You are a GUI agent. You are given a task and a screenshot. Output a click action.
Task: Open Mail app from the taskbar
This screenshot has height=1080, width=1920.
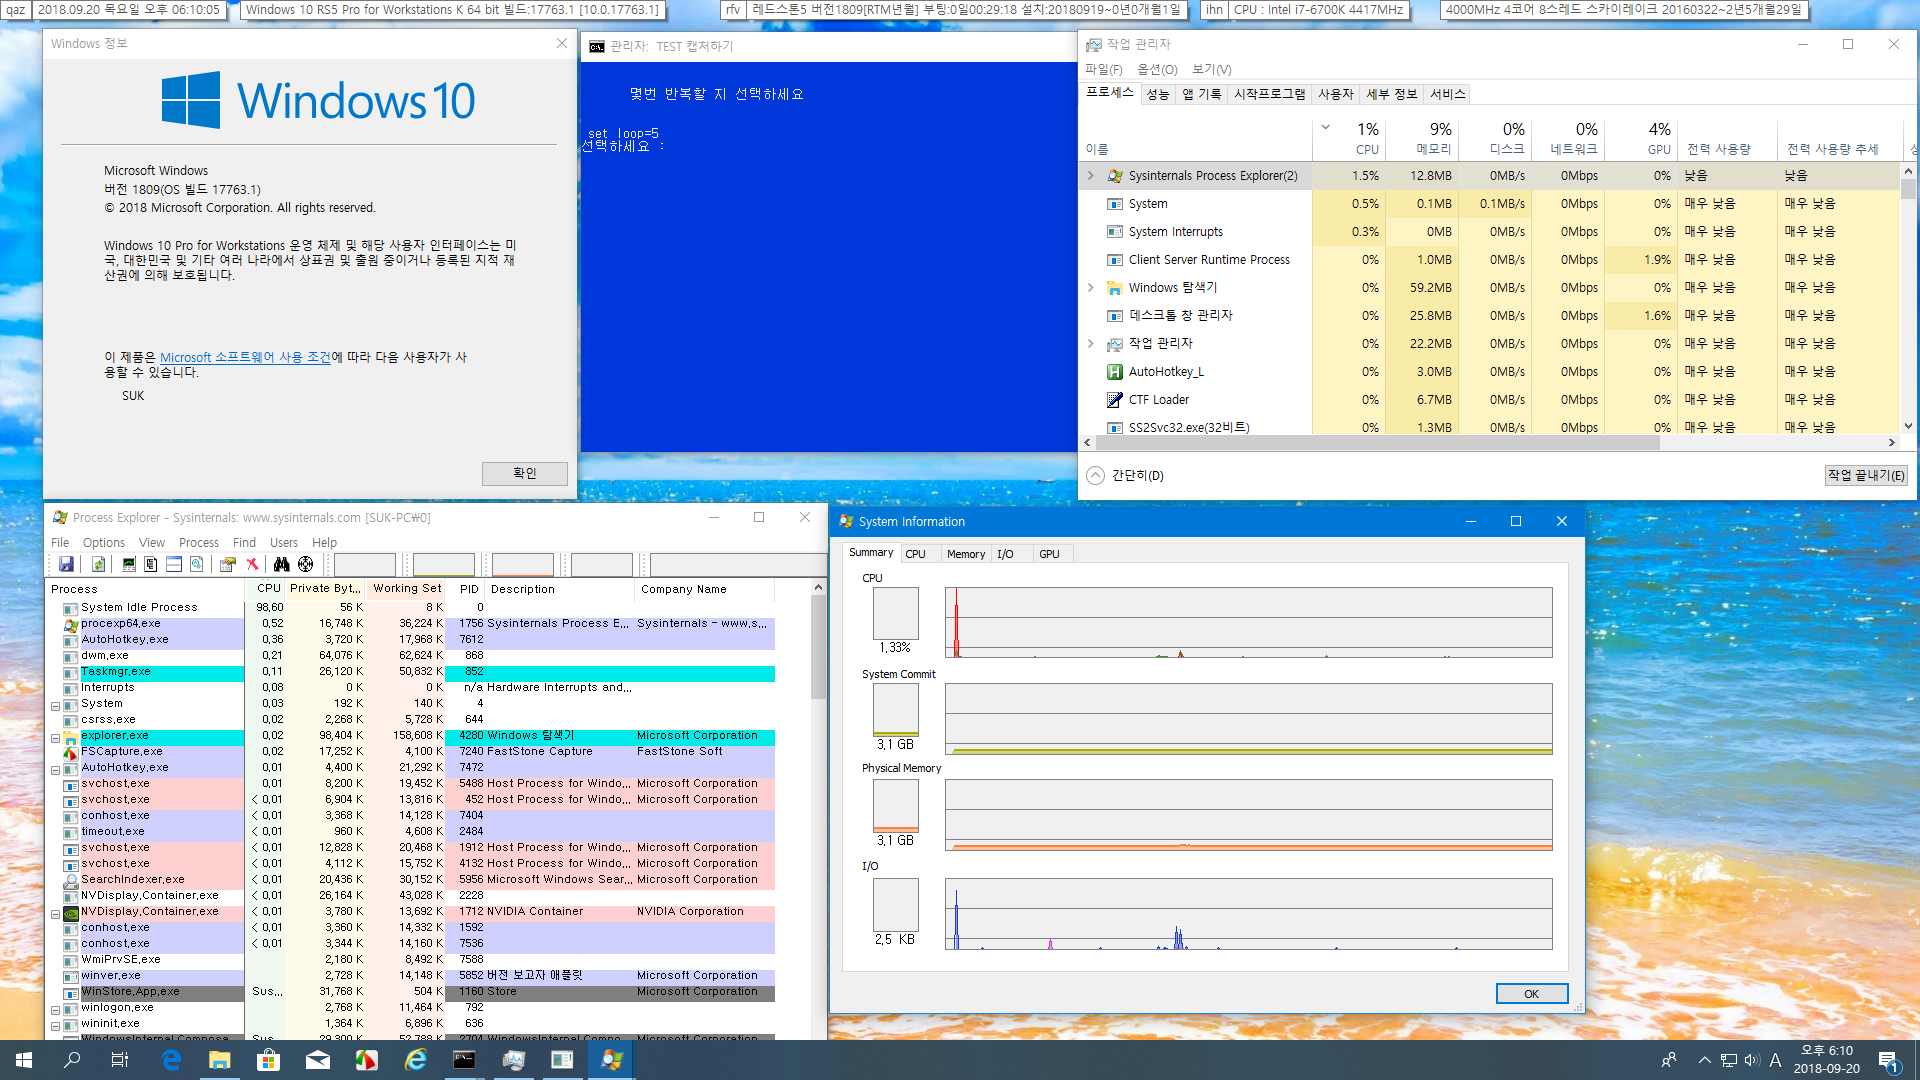318,1060
